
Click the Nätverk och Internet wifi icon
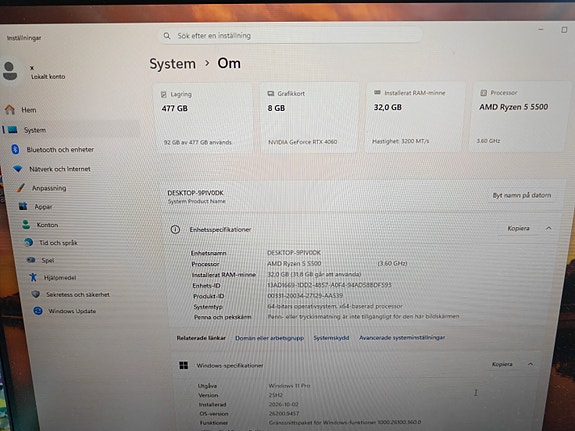click(x=18, y=169)
